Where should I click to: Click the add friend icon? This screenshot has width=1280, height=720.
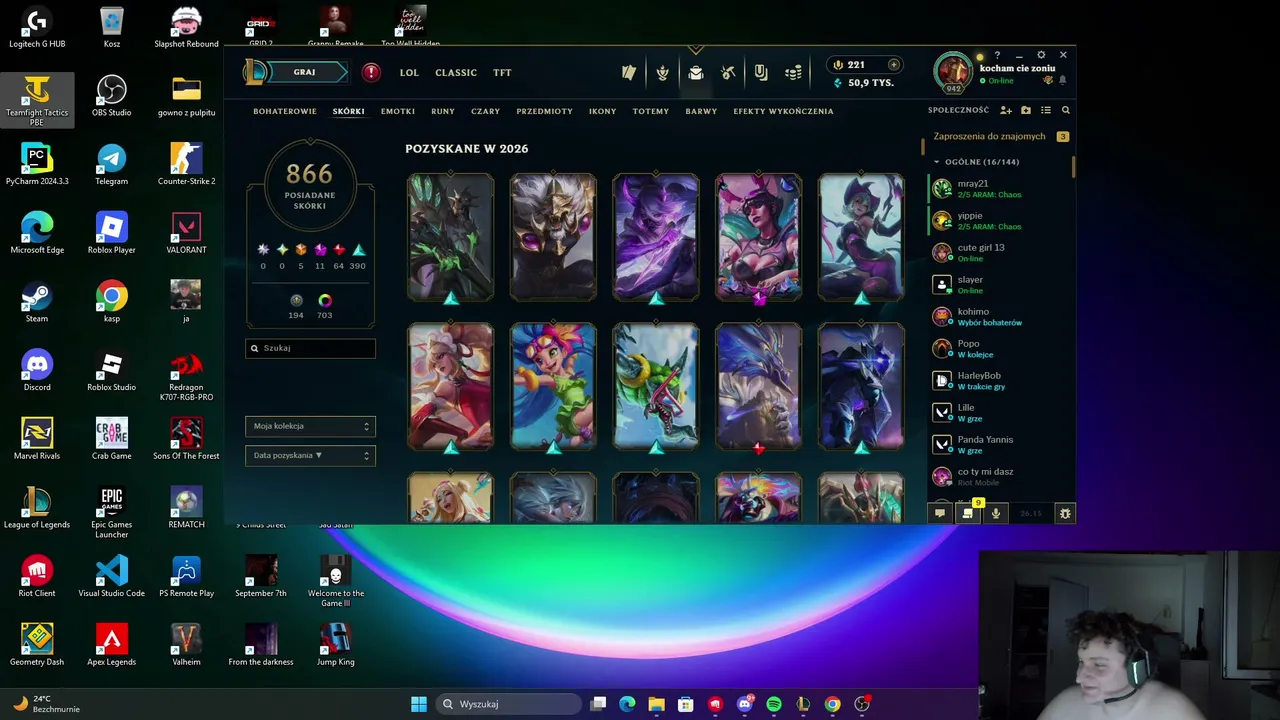point(1006,110)
